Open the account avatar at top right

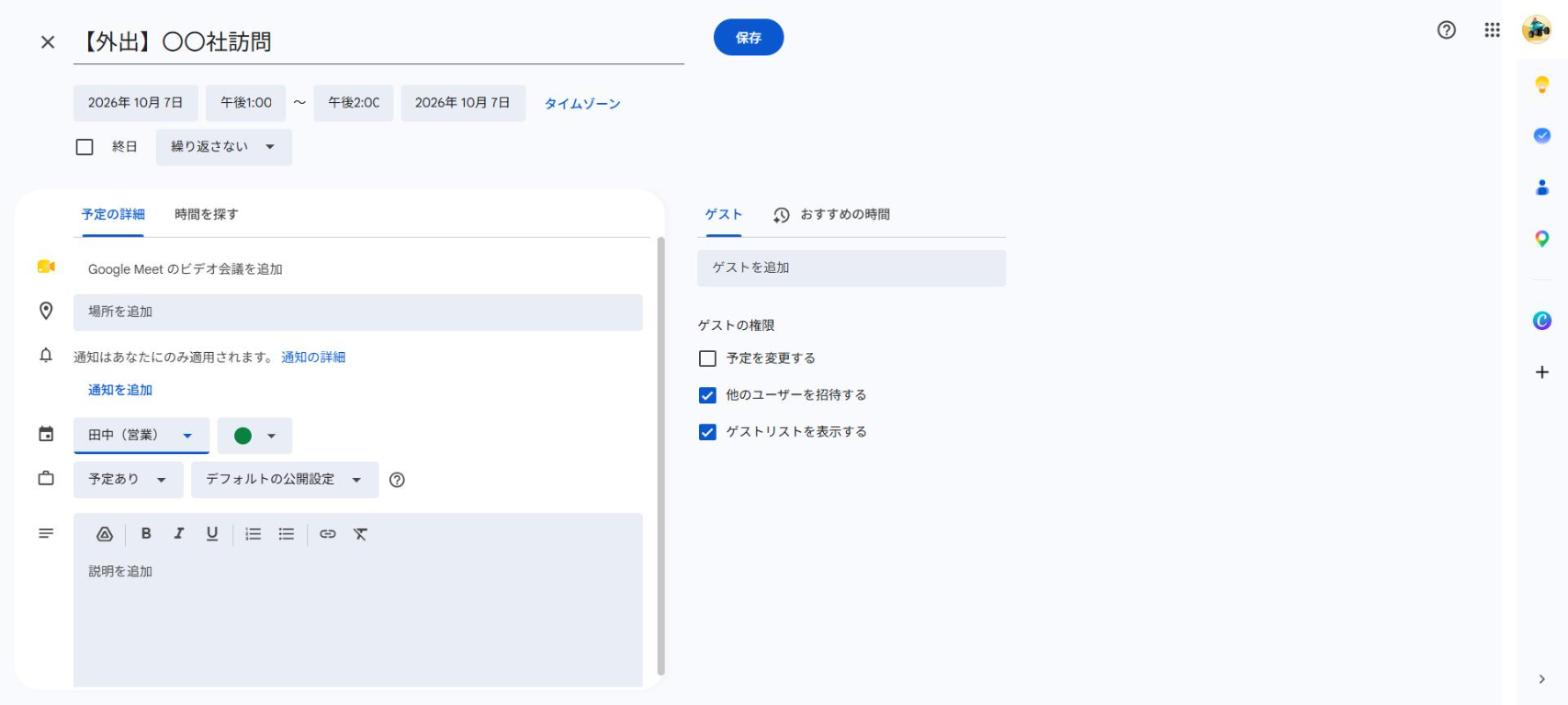[x=1536, y=30]
